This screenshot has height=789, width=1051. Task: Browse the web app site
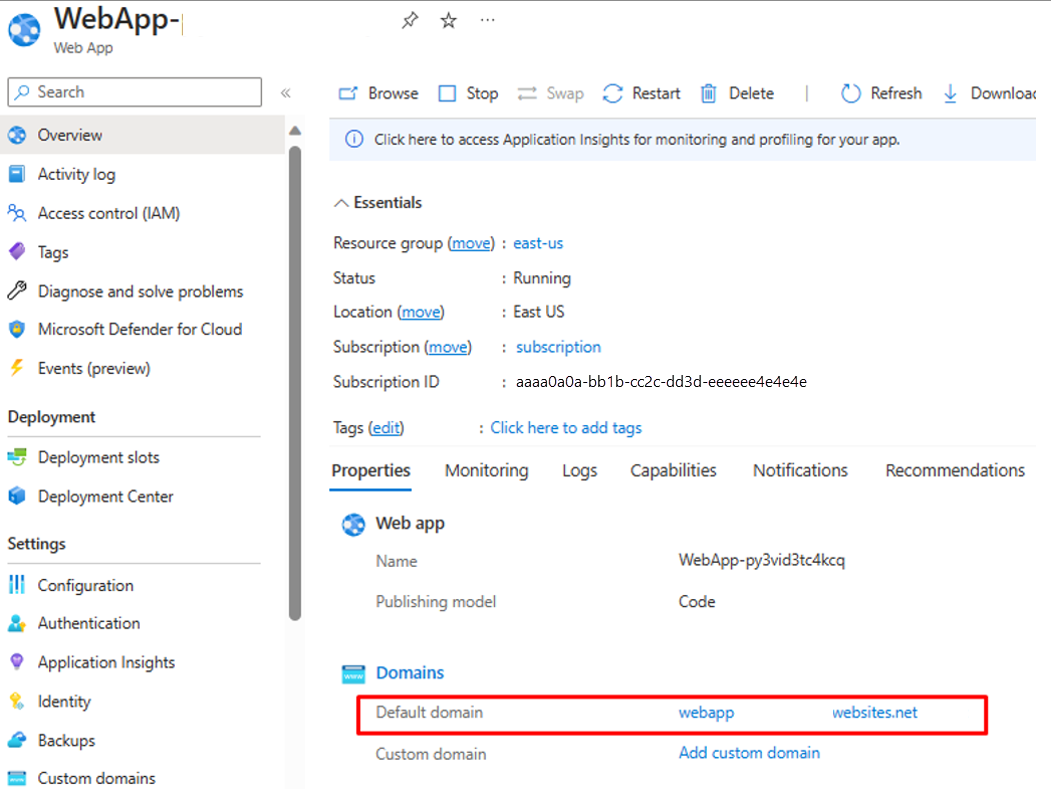[x=379, y=93]
